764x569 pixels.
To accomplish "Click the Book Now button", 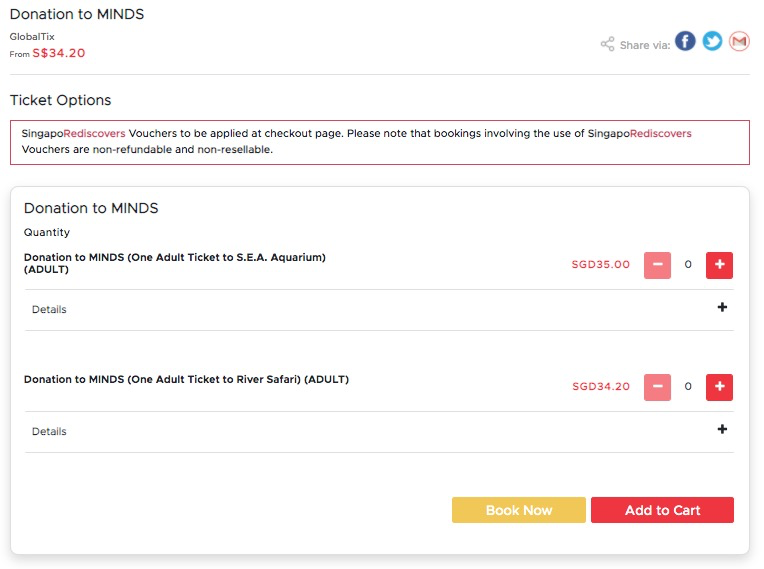I will tap(519, 510).
